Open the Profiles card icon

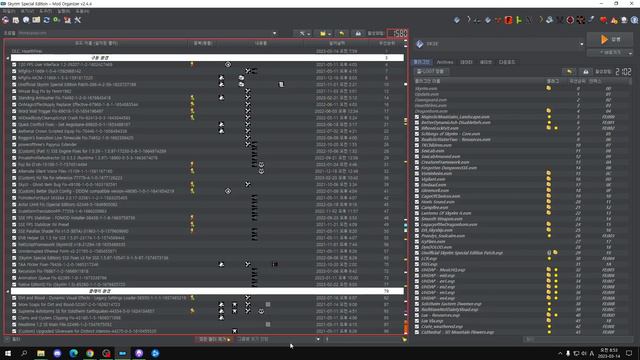pyautogui.click(x=36, y=20)
